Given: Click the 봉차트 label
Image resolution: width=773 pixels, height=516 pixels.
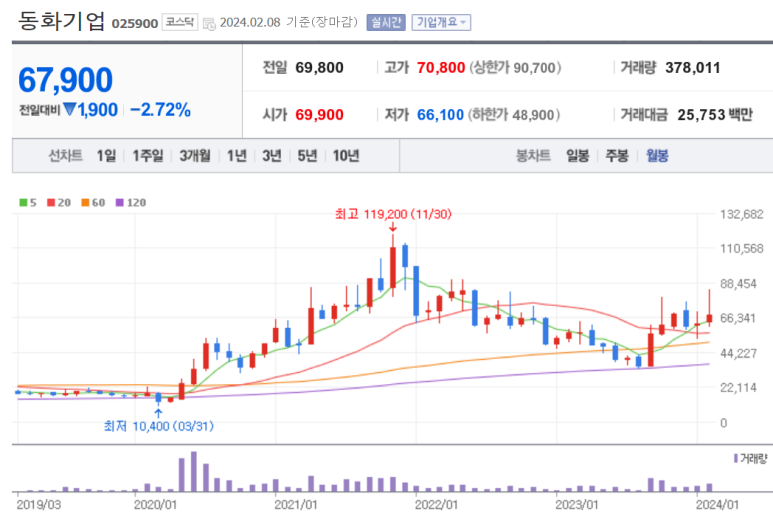Looking at the screenshot, I should 533,156.
